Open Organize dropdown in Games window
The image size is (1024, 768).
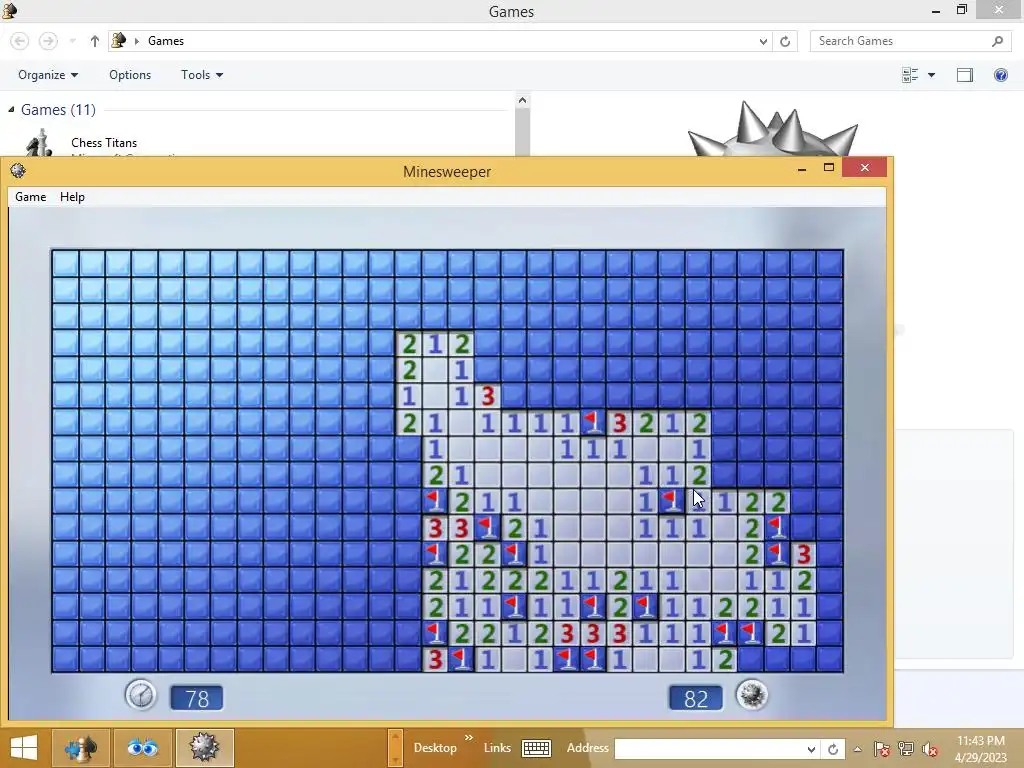click(x=48, y=75)
